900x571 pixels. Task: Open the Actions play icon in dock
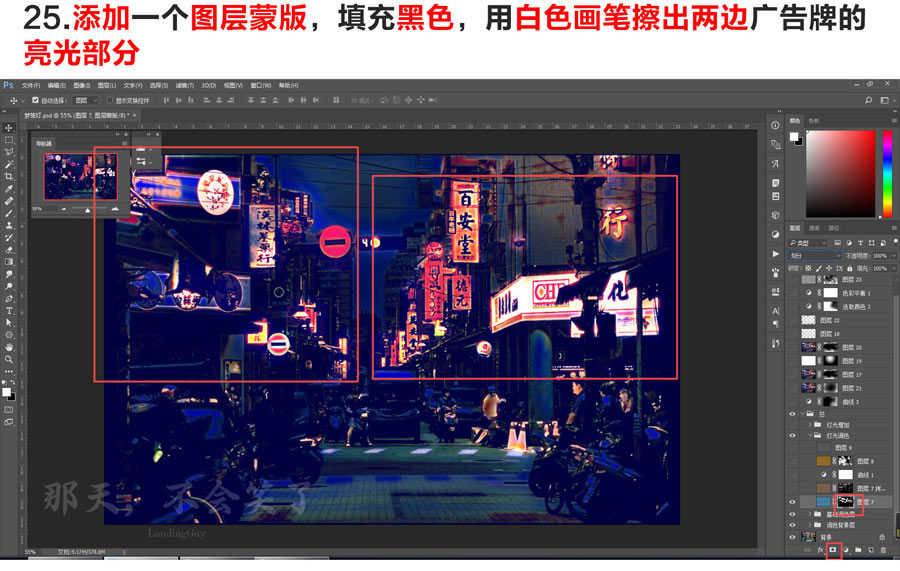(x=775, y=253)
